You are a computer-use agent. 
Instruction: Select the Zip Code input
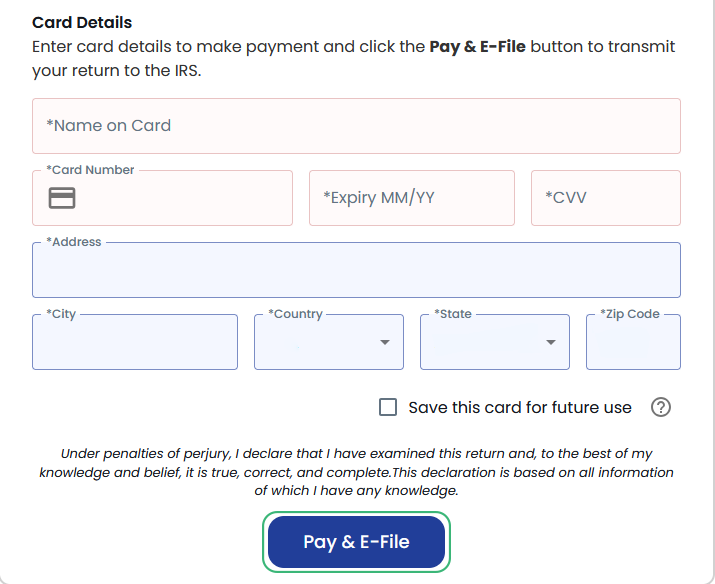[633, 343]
